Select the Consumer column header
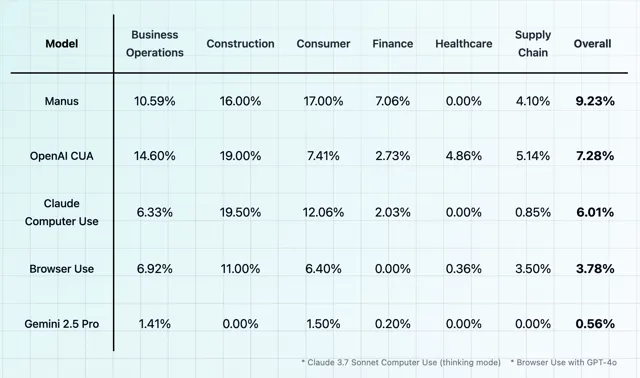 click(x=323, y=44)
